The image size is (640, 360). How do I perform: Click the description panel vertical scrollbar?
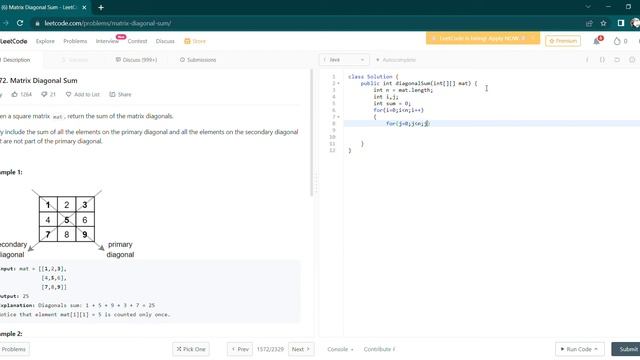pyautogui.click(x=312, y=133)
